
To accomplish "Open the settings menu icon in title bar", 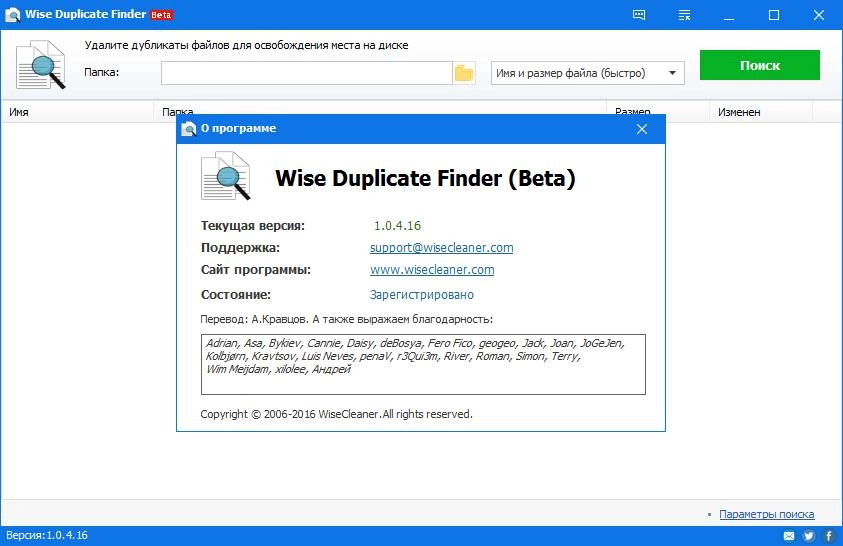I will tap(684, 15).
